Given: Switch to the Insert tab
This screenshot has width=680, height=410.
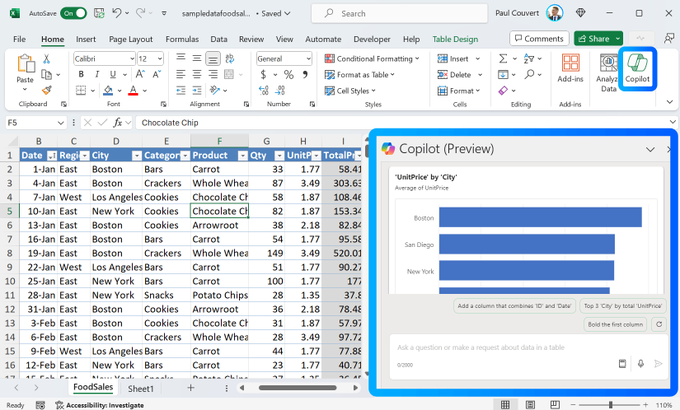Looking at the screenshot, I should [86, 39].
